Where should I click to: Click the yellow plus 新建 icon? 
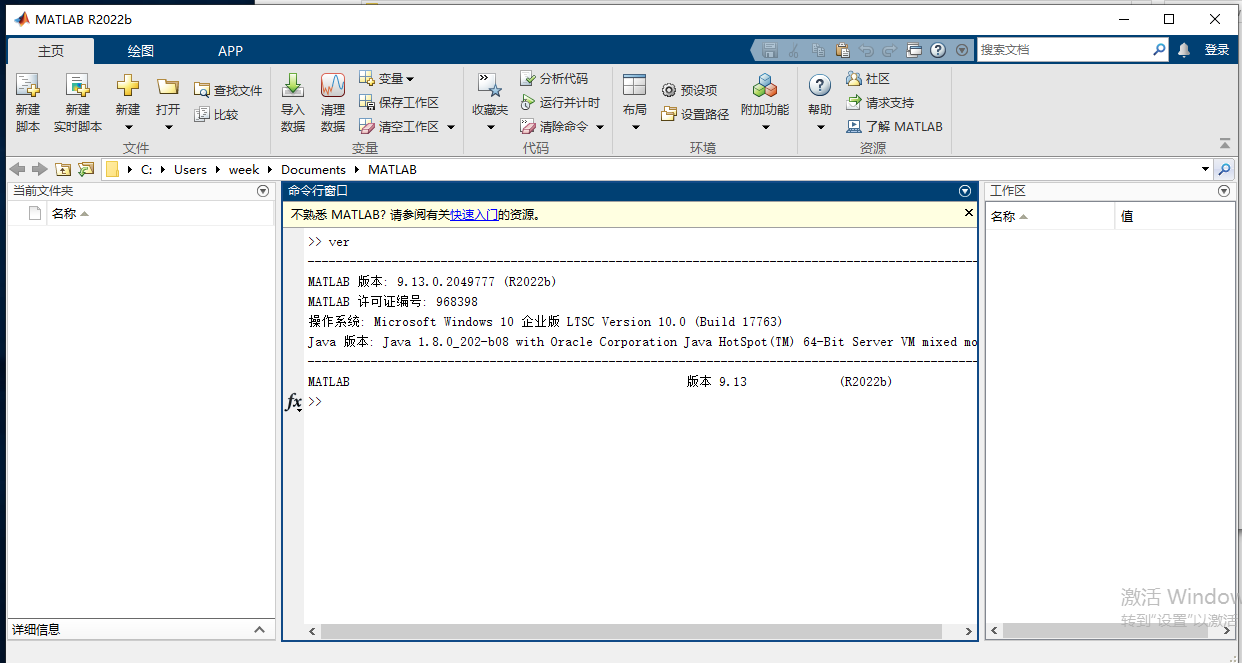tap(128, 86)
